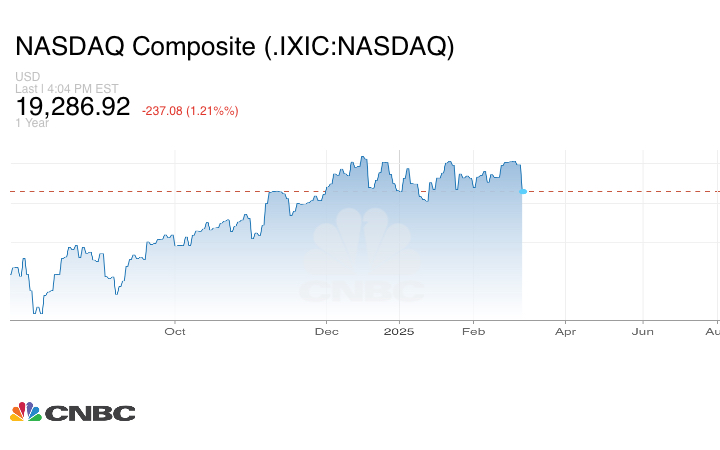The width and height of the screenshot is (720, 450).
Task: Click the red -237.08 change value
Action: pos(190,110)
